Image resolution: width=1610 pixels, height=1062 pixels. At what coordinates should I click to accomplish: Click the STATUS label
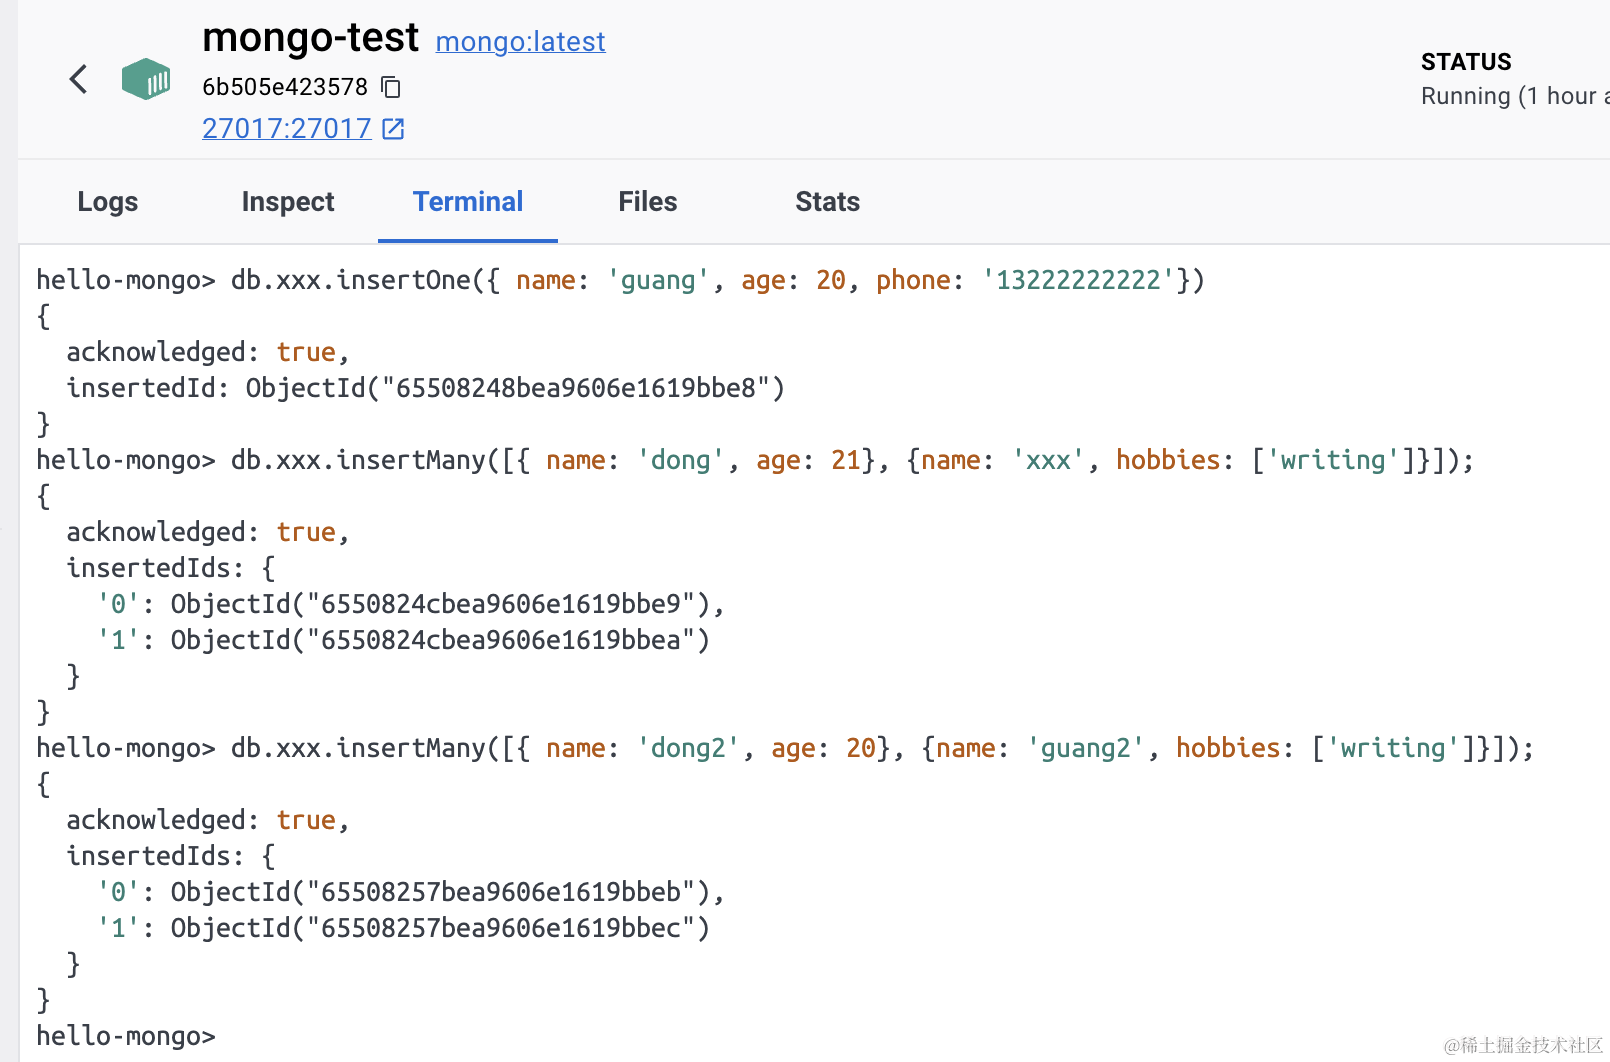tap(1466, 62)
